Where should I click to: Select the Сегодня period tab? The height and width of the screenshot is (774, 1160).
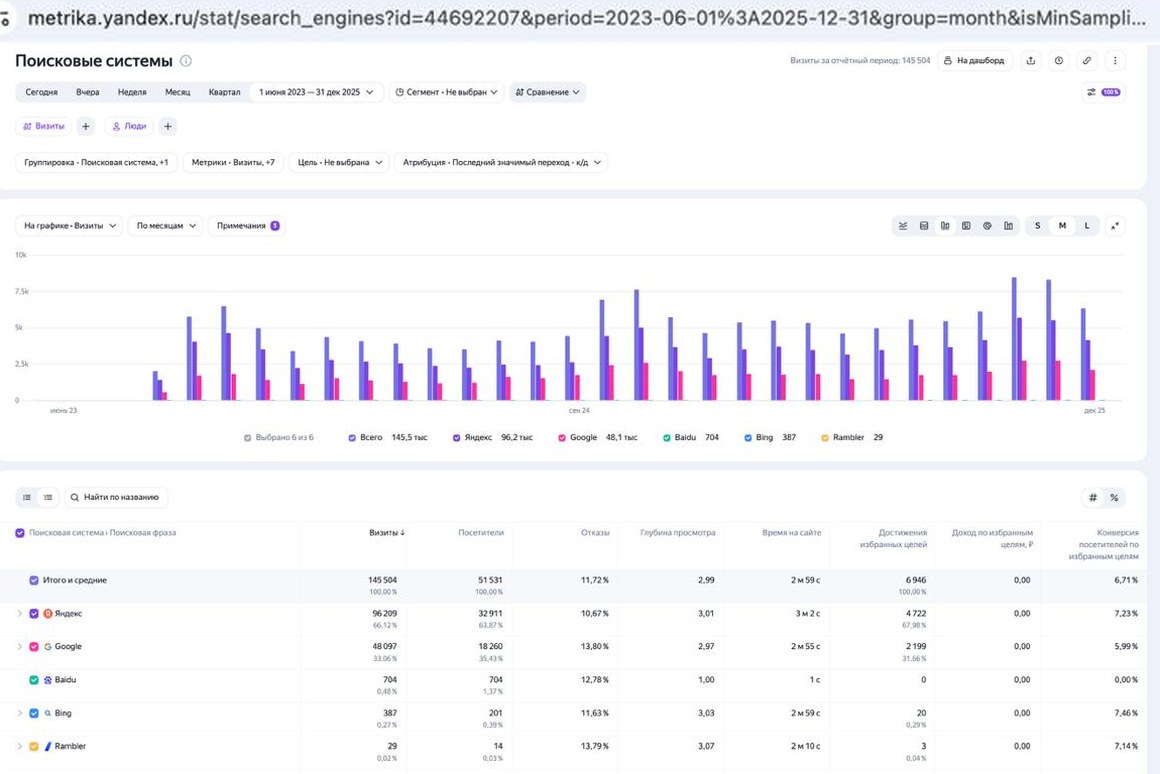(x=41, y=92)
